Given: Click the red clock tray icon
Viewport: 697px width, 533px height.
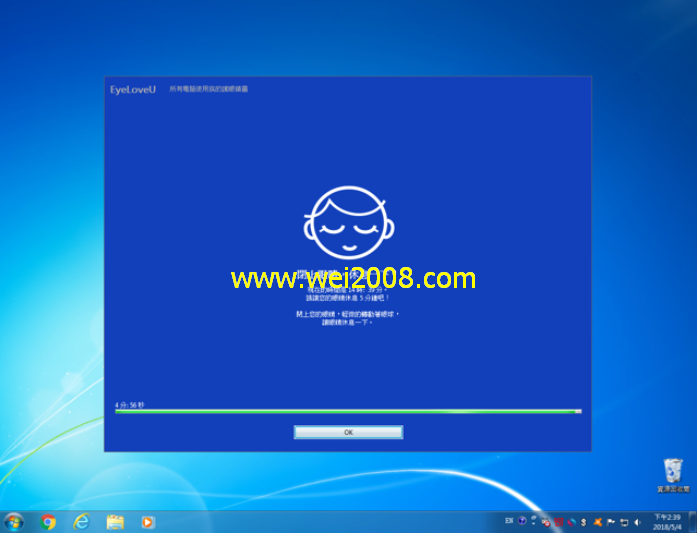Looking at the screenshot, I should pyautogui.click(x=545, y=522).
